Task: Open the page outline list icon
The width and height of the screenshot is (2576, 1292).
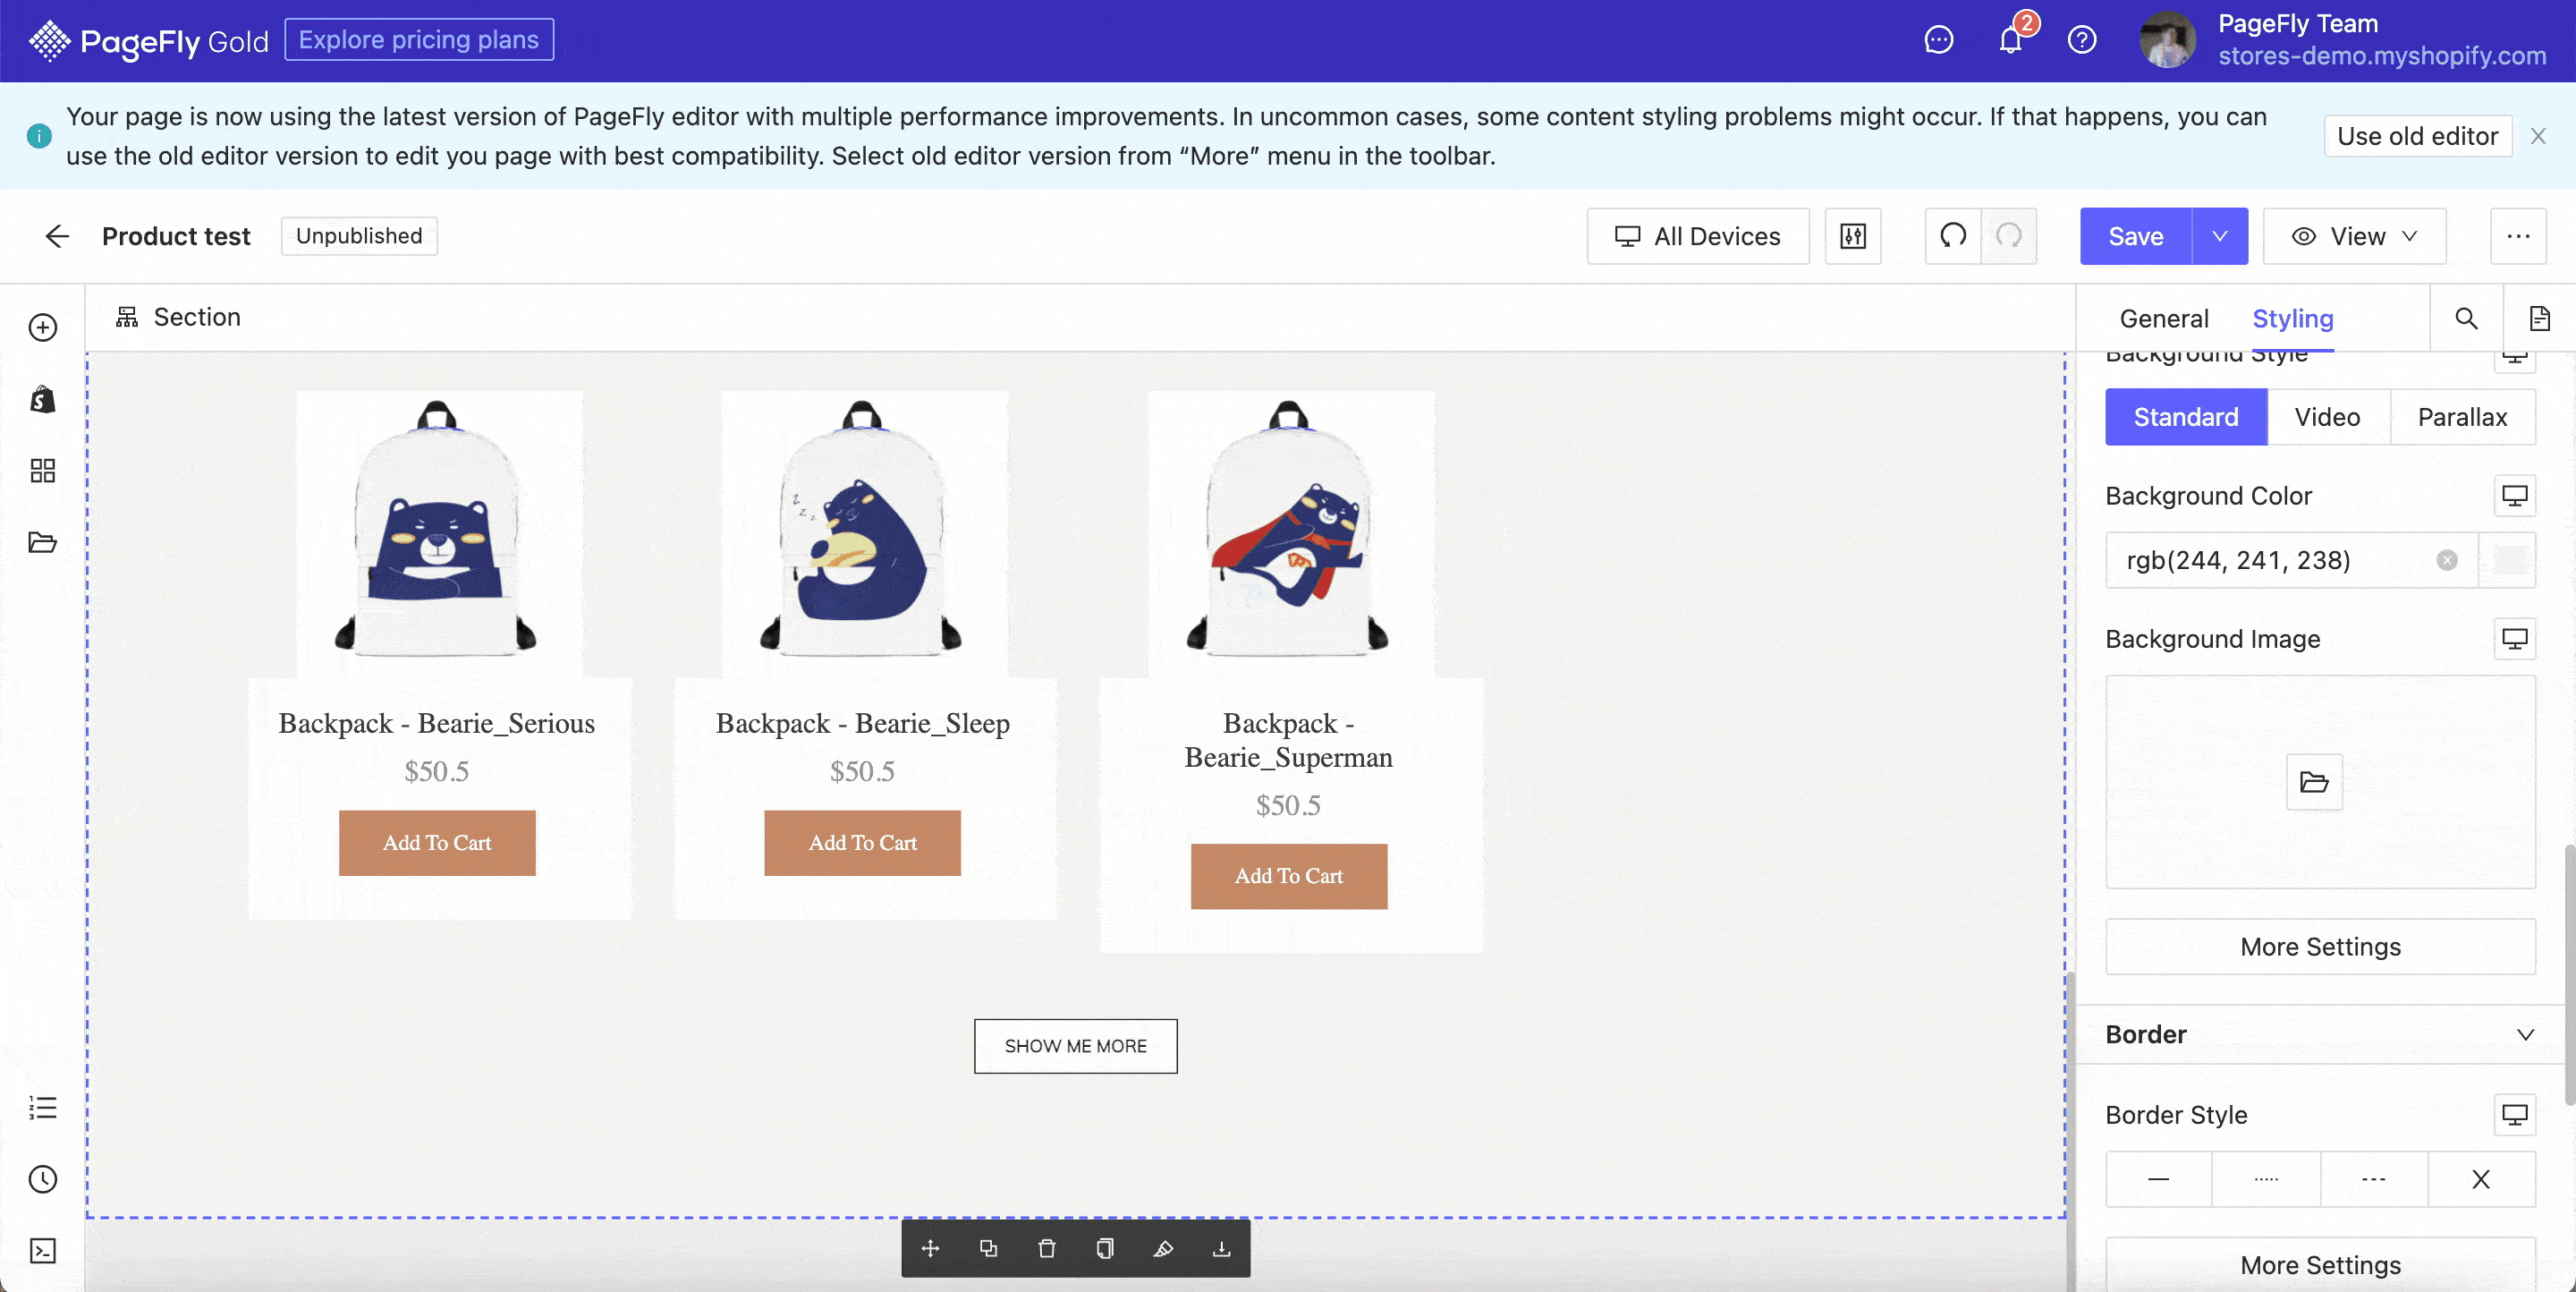Action: (42, 1107)
